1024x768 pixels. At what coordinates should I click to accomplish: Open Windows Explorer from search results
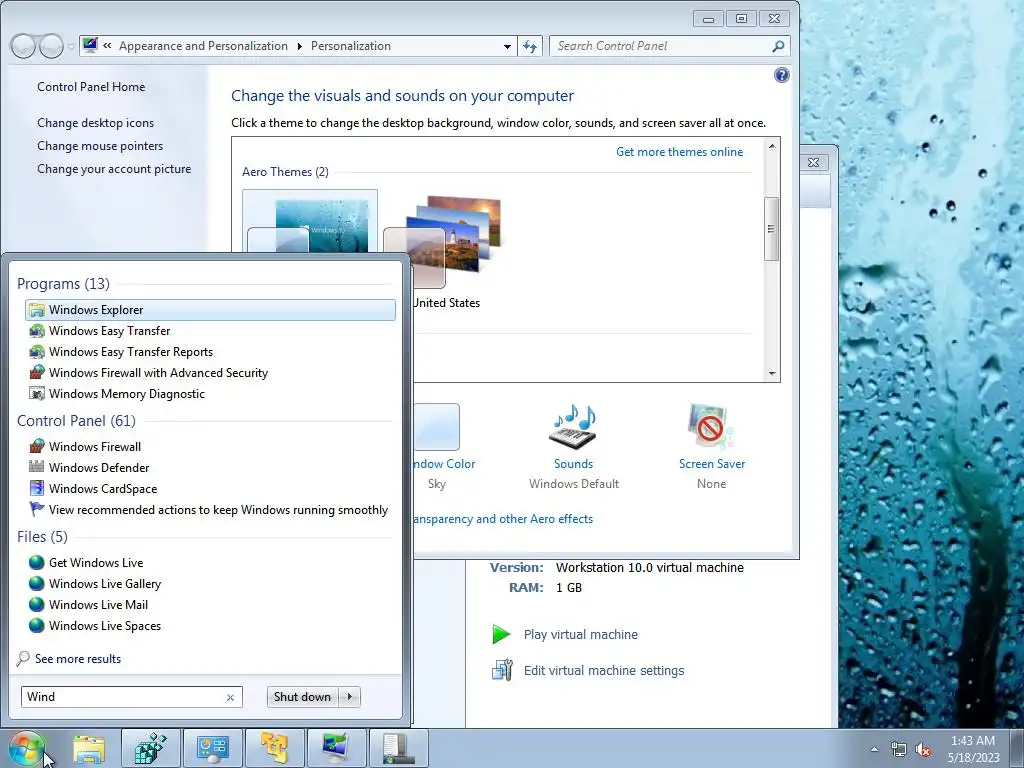pos(210,310)
